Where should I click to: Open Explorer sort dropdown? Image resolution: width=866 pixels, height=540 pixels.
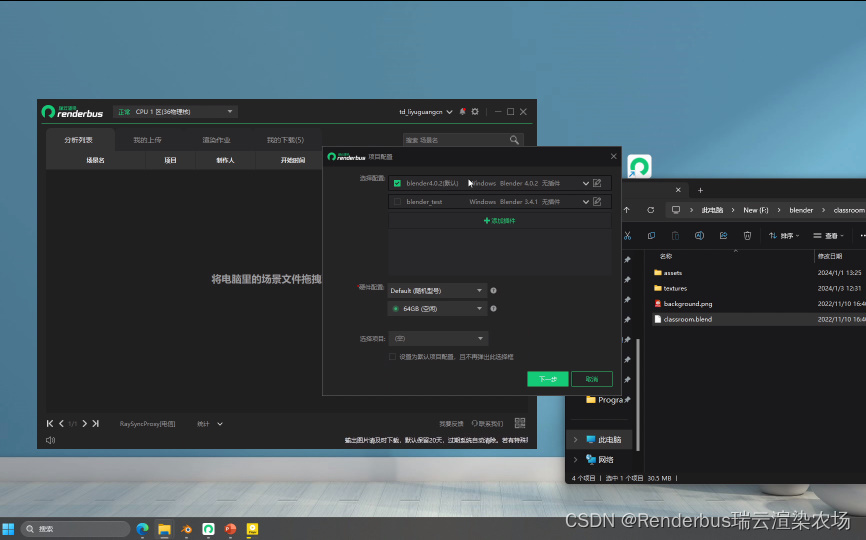click(784, 236)
